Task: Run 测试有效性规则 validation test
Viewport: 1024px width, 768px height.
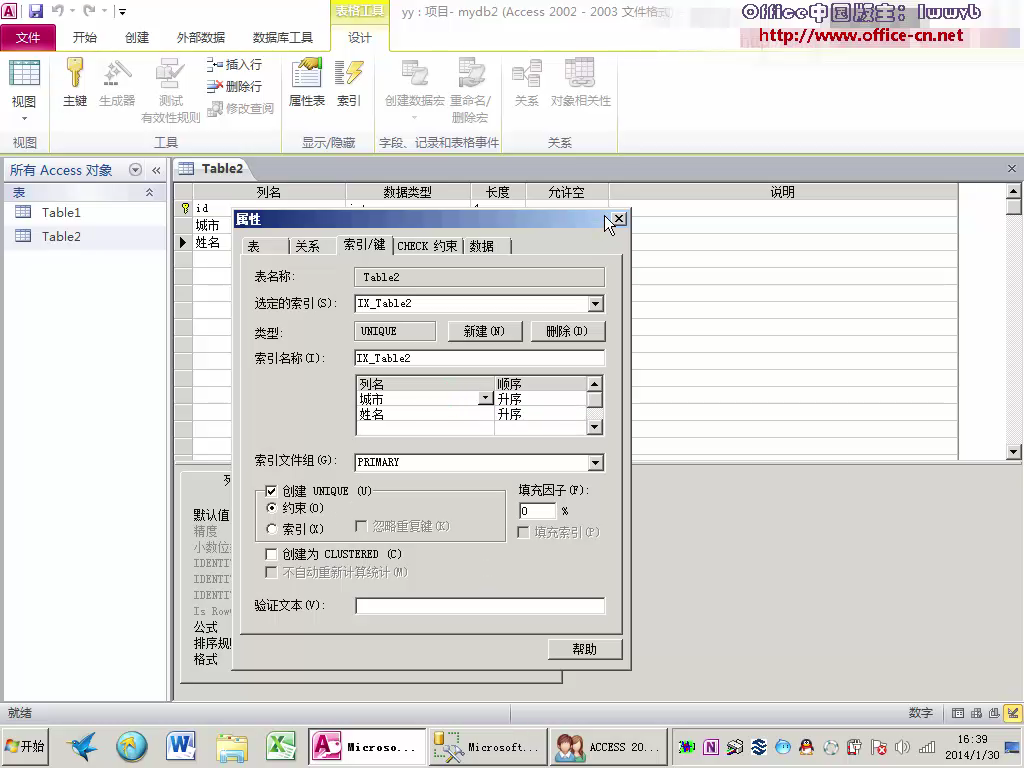Action: pyautogui.click(x=170, y=91)
